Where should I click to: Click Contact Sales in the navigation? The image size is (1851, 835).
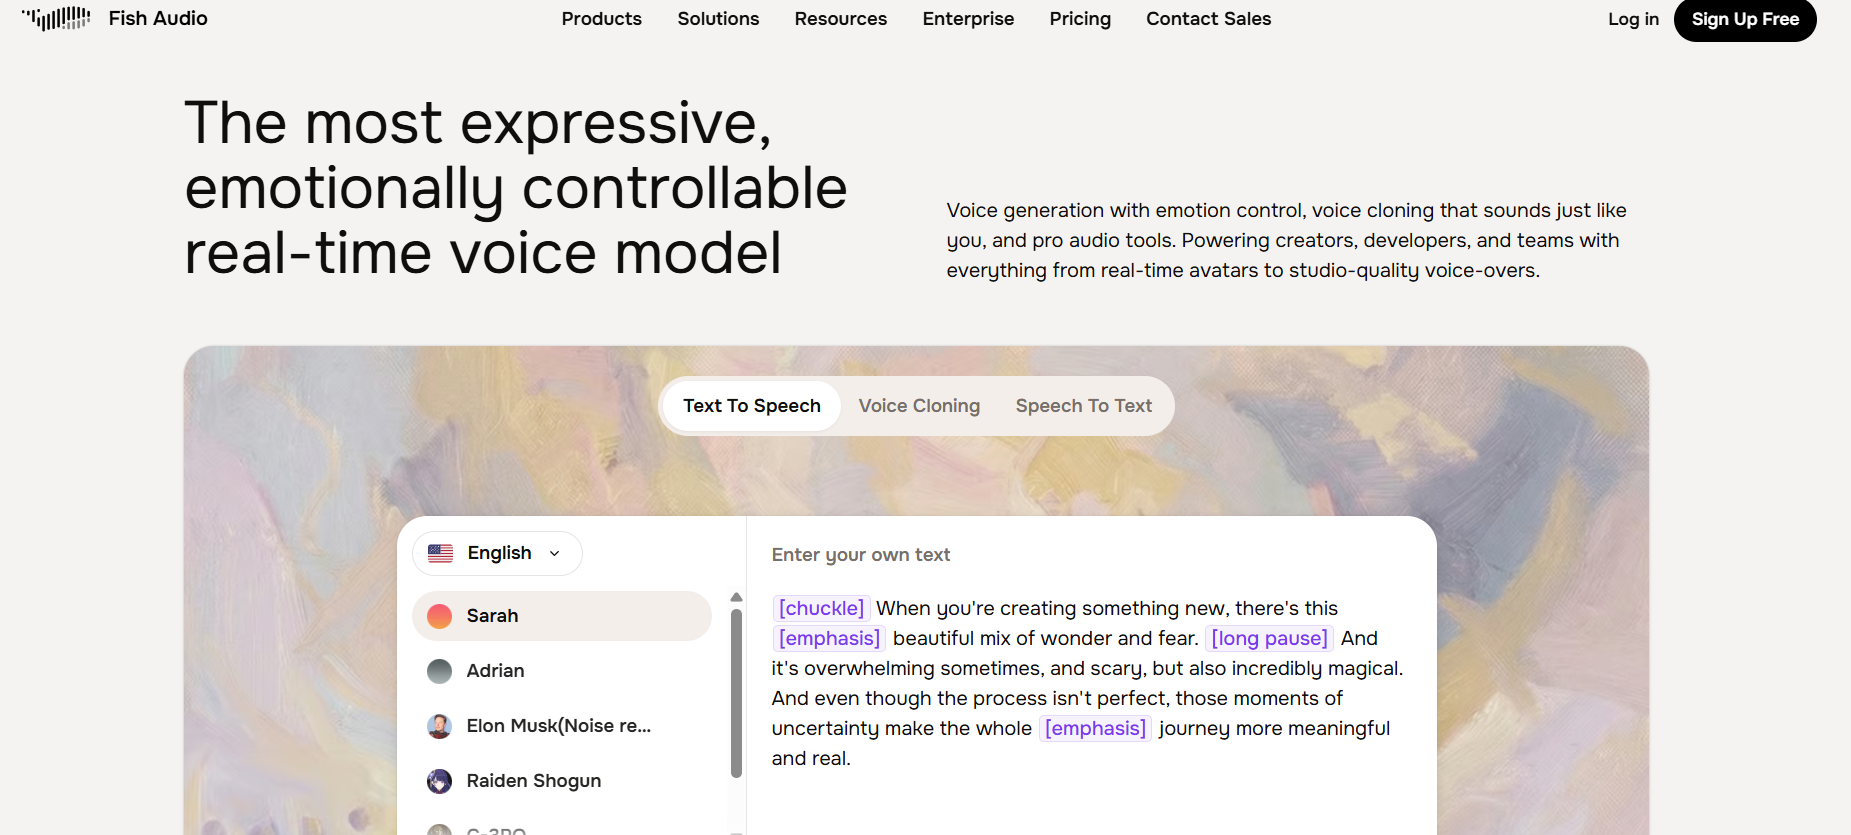(x=1209, y=19)
